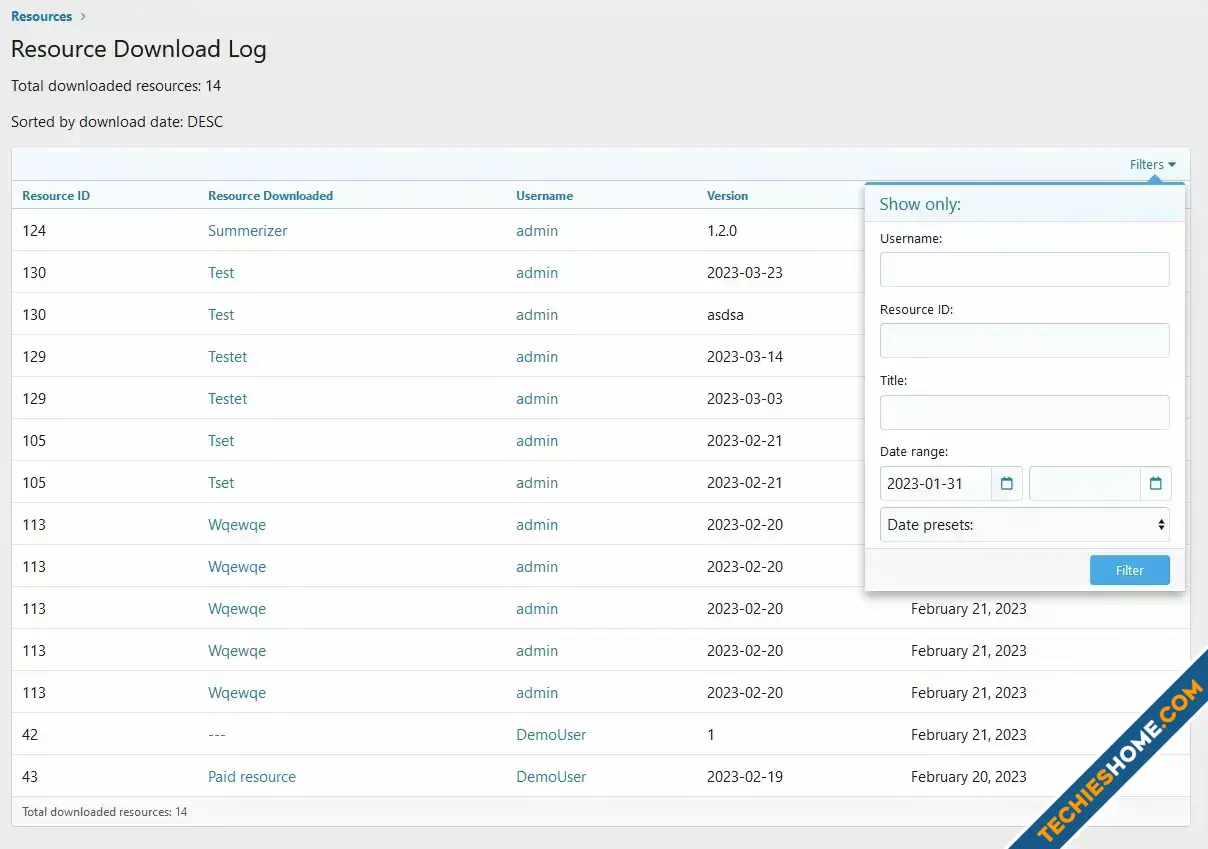
Task: Sort by Username column header
Action: 544,196
